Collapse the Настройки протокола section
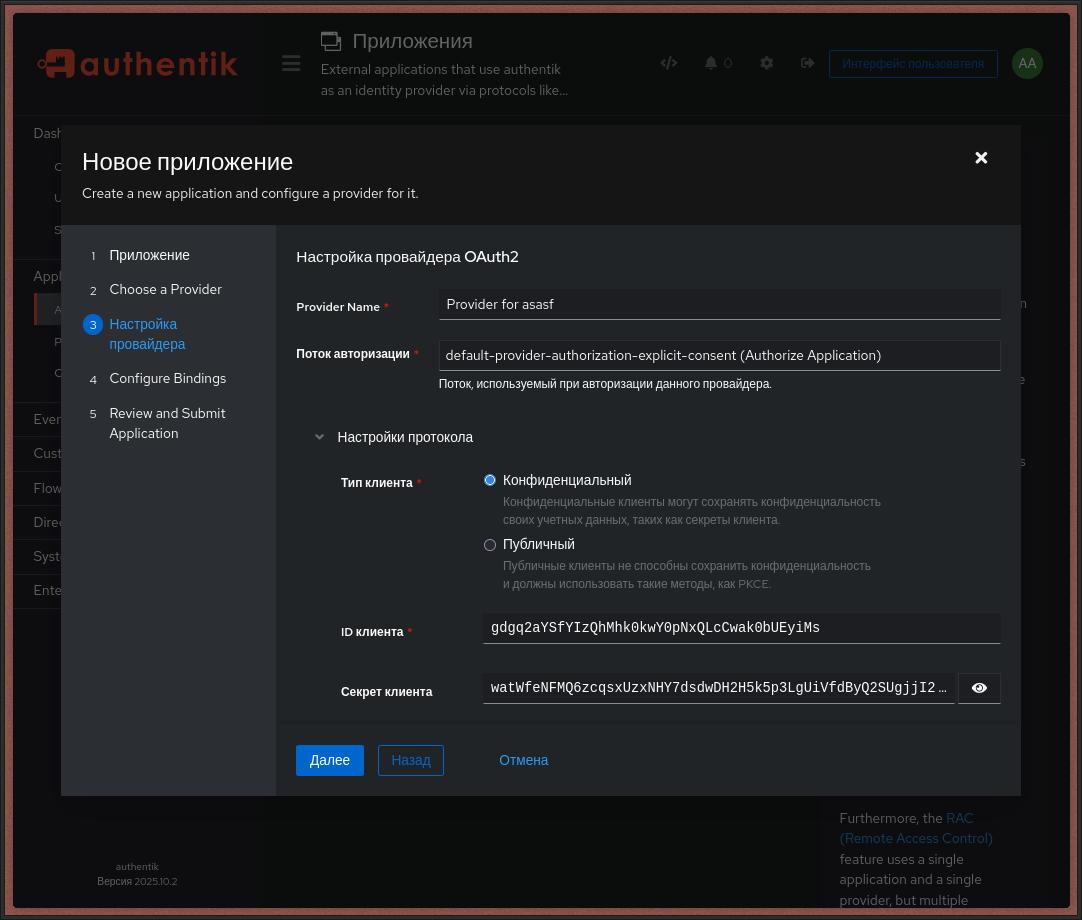This screenshot has height=920, width=1082. (x=320, y=437)
